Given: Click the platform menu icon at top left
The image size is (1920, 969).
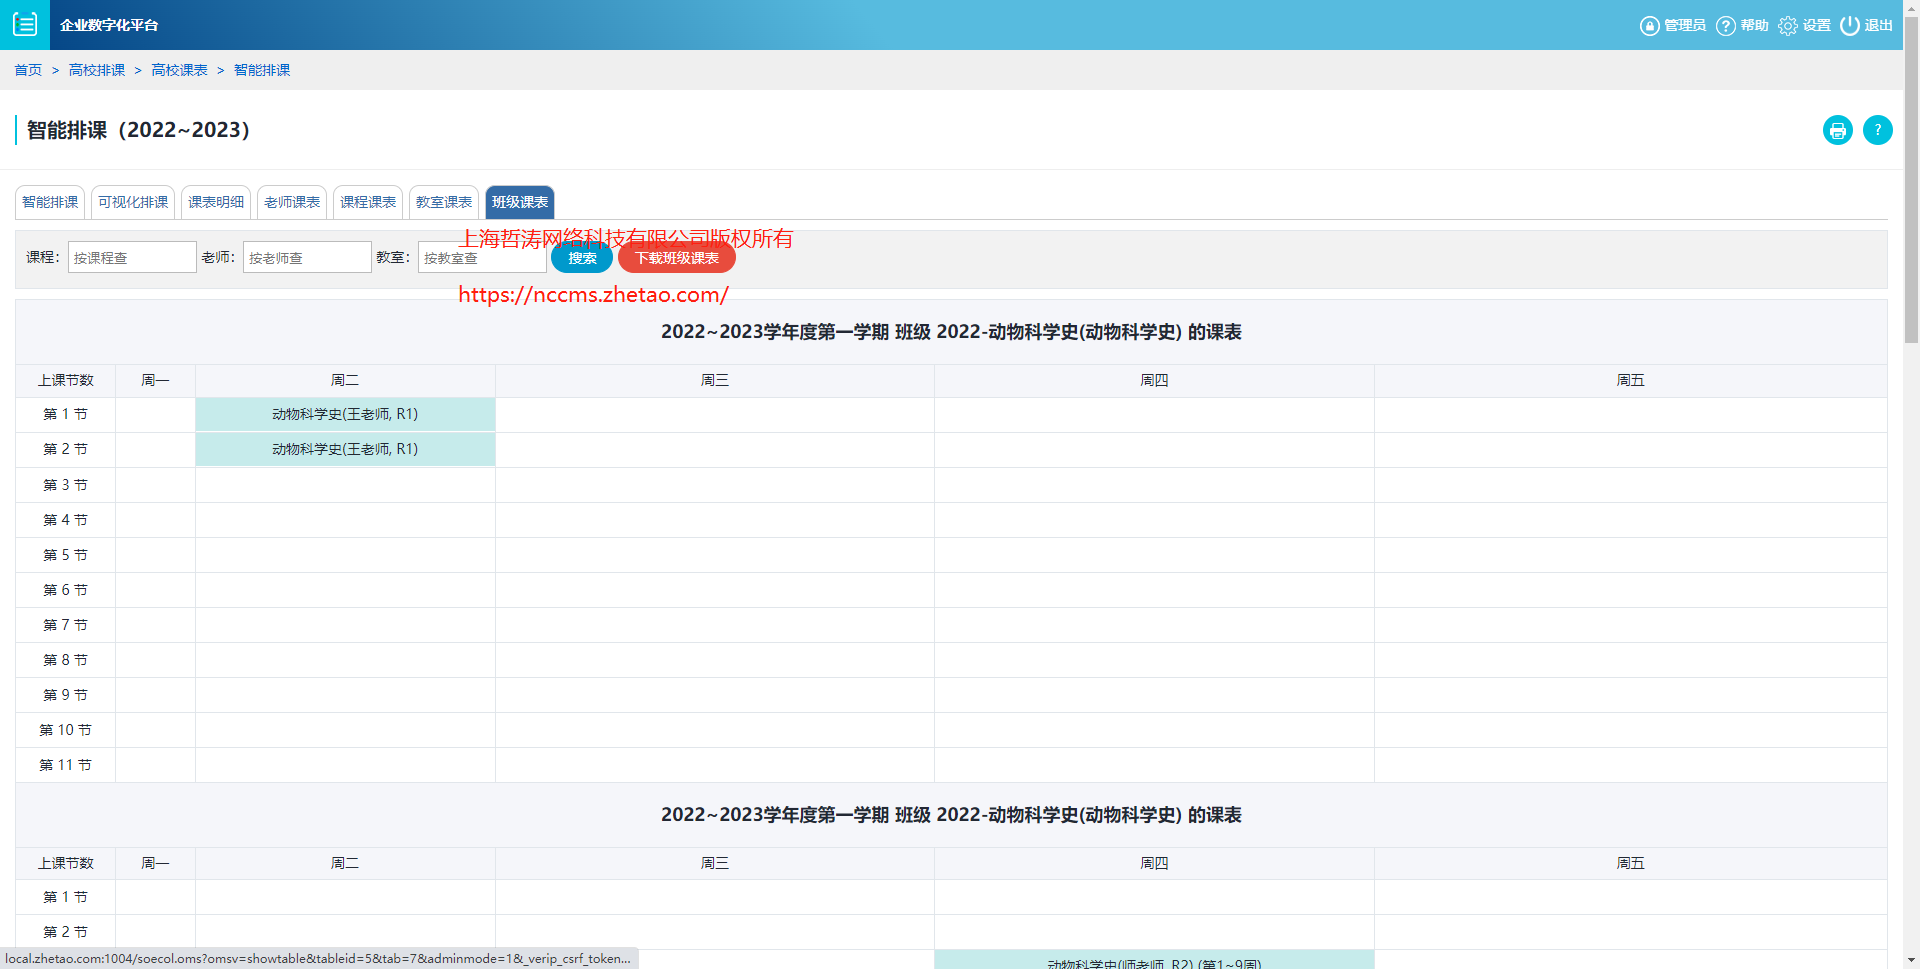Looking at the screenshot, I should point(25,24).
